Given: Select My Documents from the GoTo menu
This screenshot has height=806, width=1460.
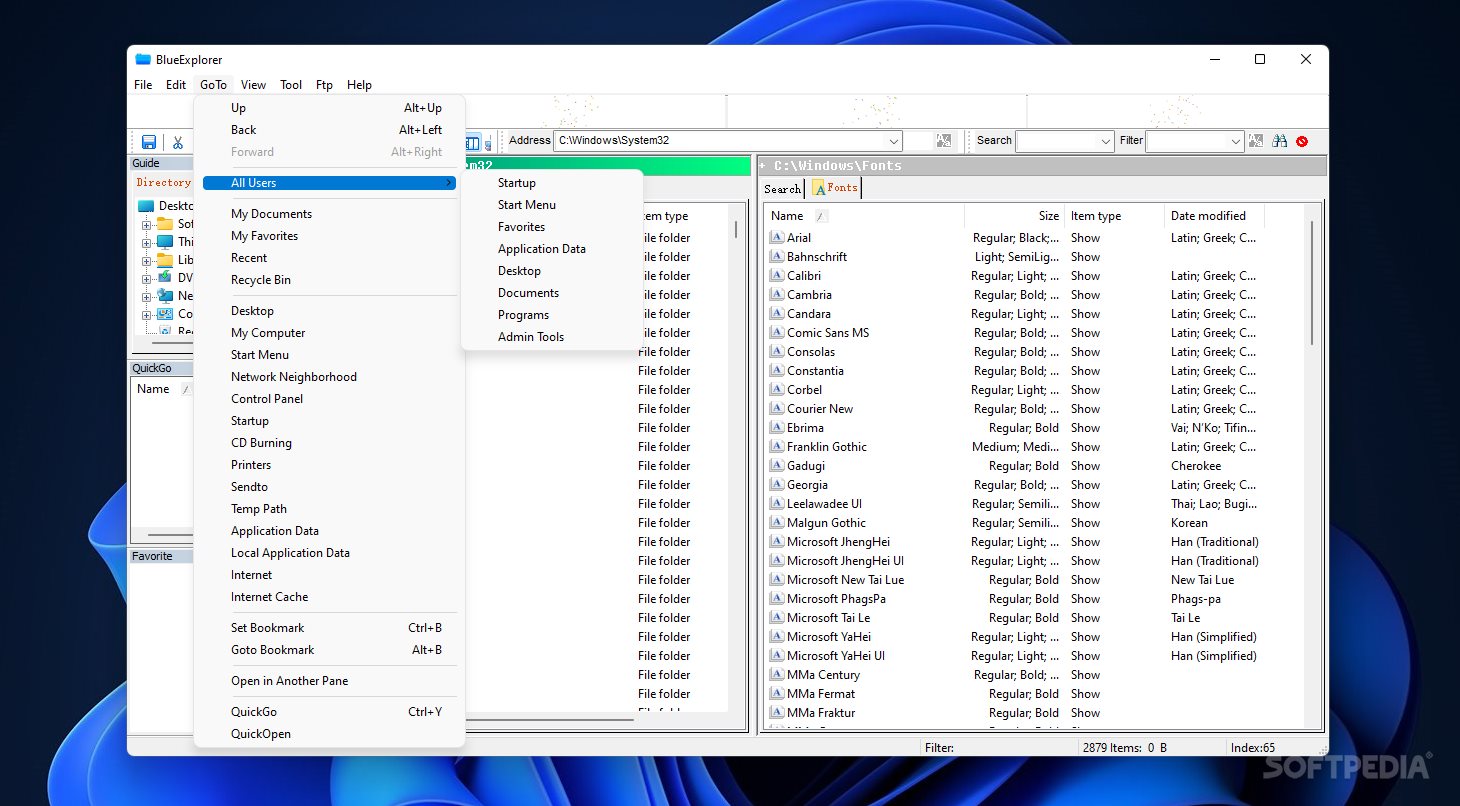Looking at the screenshot, I should click(329, 214).
